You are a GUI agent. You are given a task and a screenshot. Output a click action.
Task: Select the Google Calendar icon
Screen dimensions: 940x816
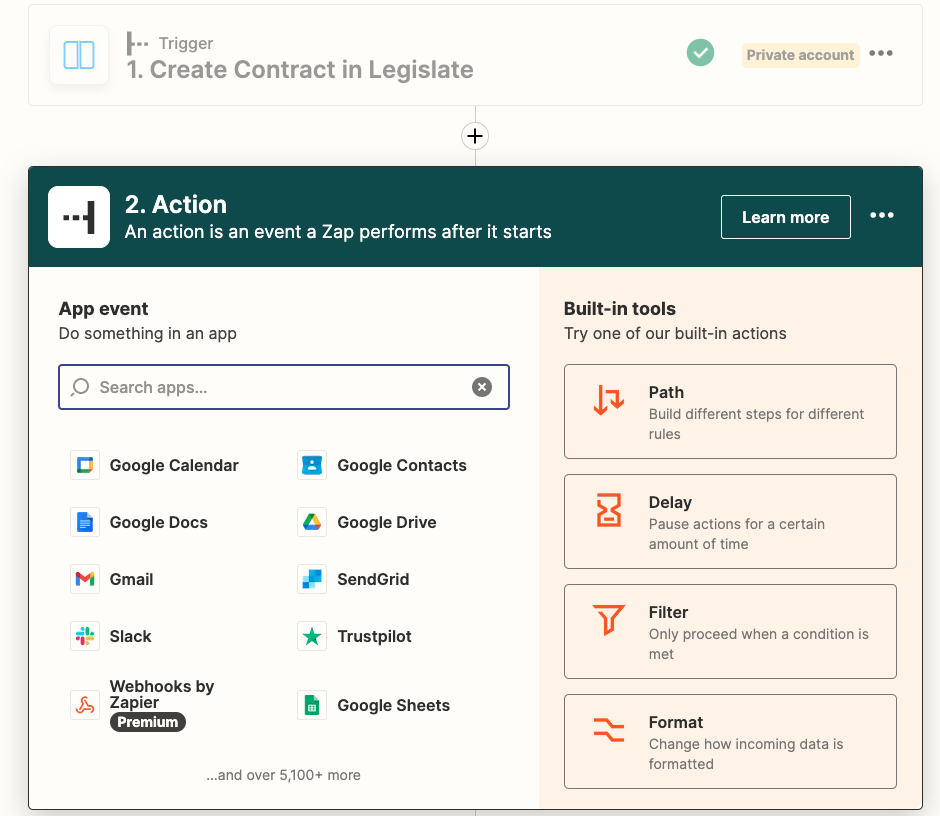click(85, 465)
